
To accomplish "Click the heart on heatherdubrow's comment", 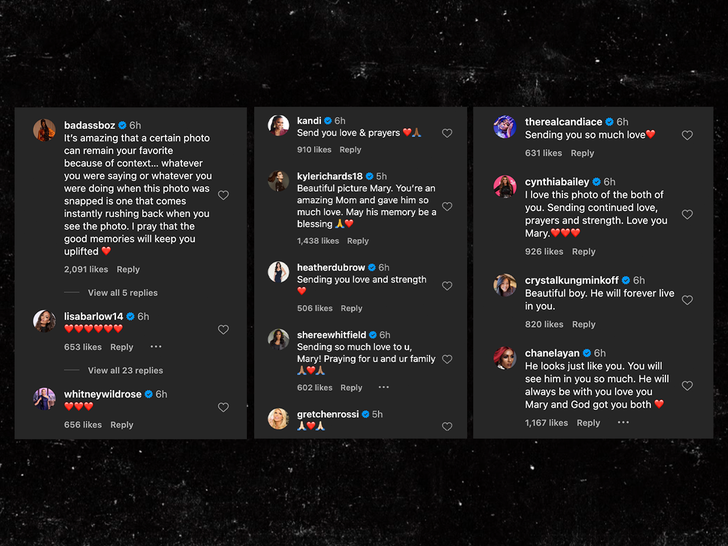I will [x=447, y=286].
